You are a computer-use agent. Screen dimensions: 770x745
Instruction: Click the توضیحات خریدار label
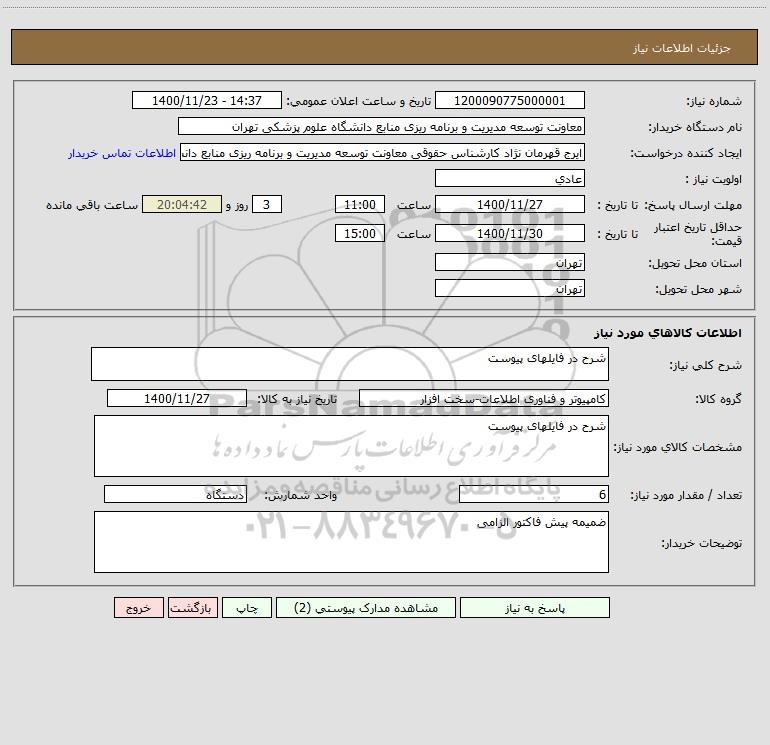coord(701,543)
